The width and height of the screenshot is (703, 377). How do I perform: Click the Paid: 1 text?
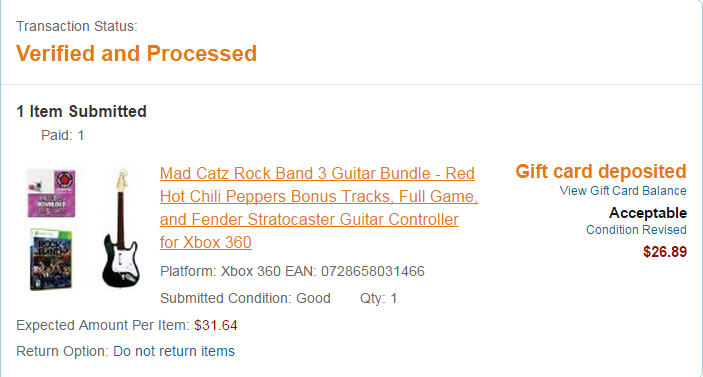click(62, 135)
